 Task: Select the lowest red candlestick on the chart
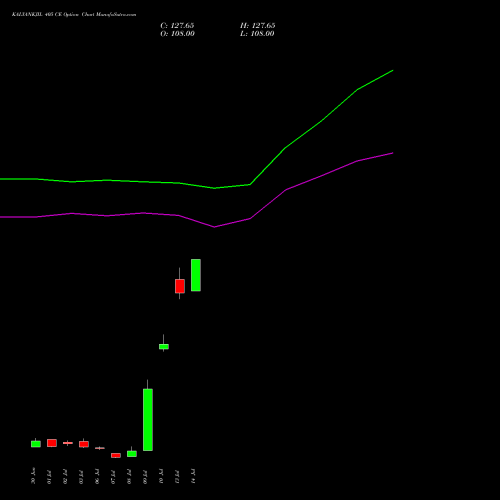(x=116, y=455)
